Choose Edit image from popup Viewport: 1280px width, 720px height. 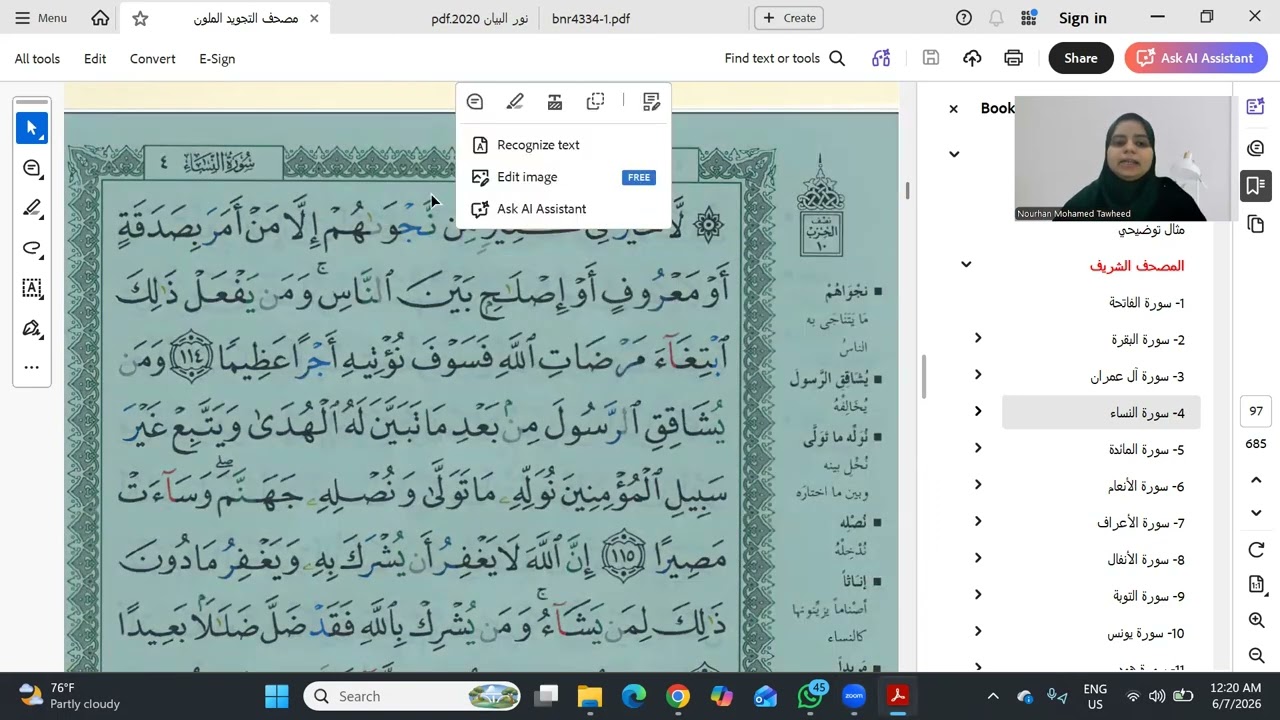563,177
